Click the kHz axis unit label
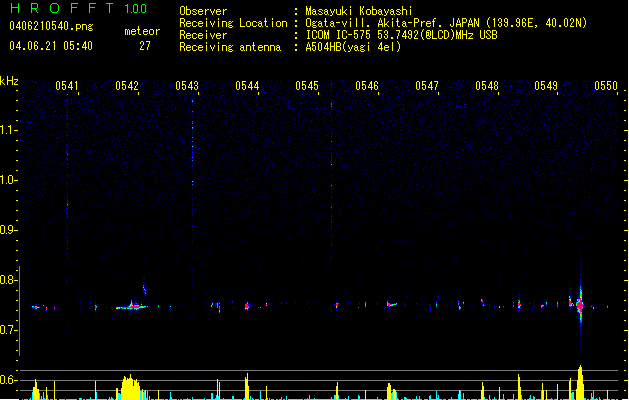Viewport: 629px width, 400px height. [x=9, y=81]
